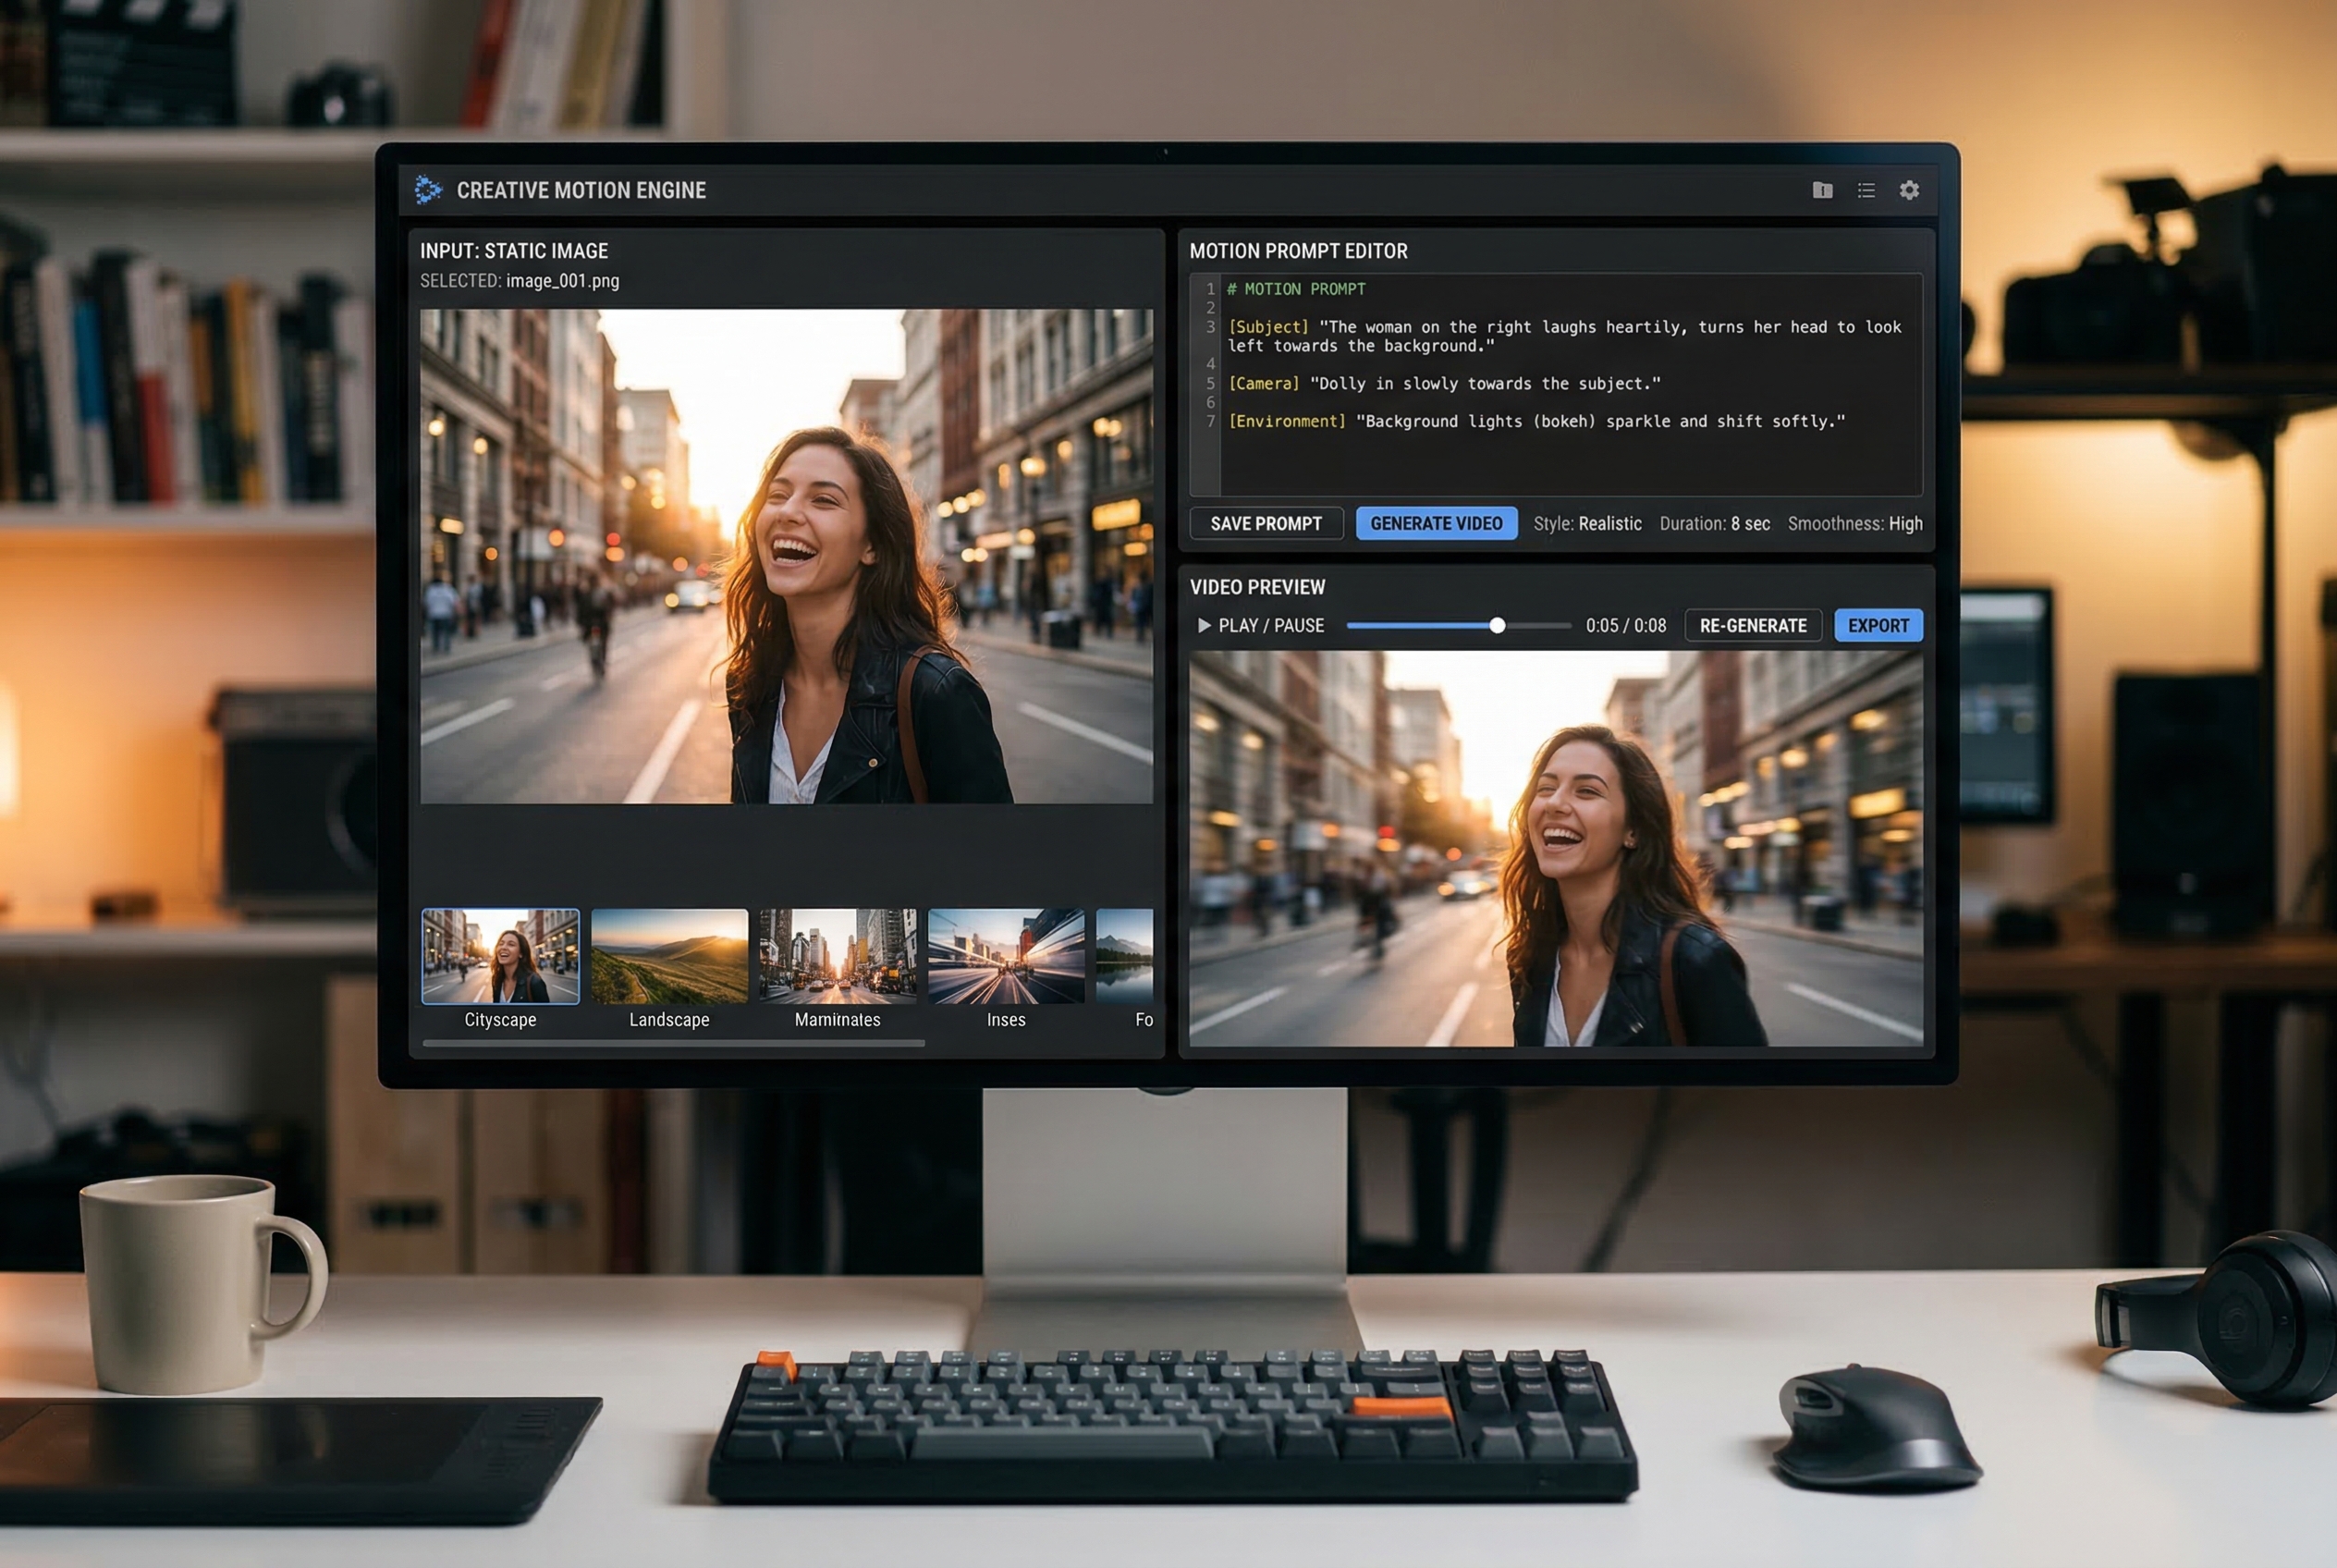
Task: Select the Inses thumbnail
Action: coord(1005,956)
